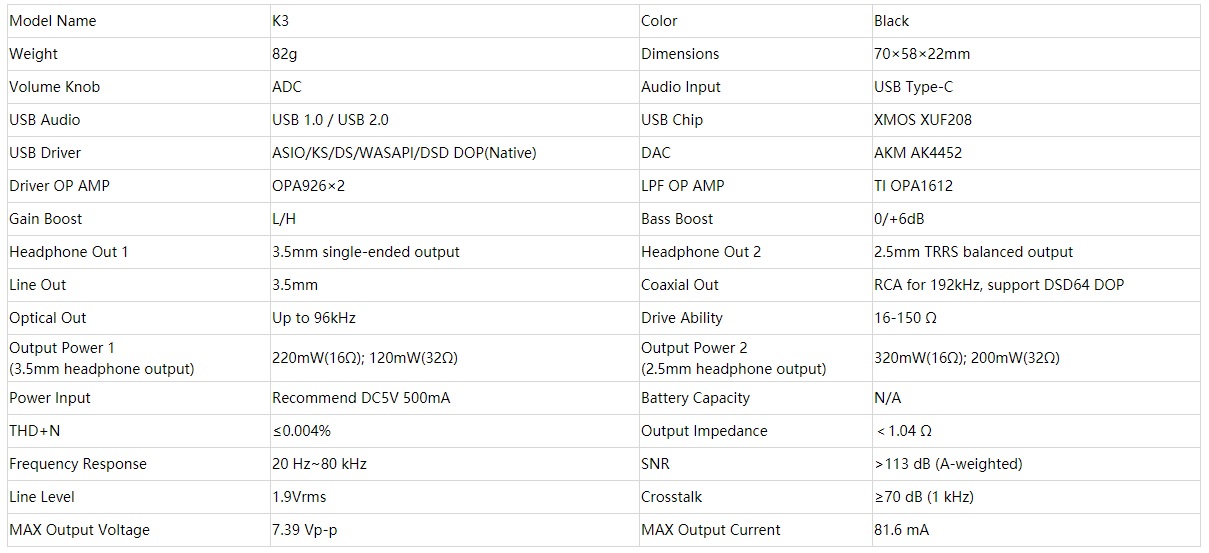Select the Weight value 82g cell

coord(285,54)
